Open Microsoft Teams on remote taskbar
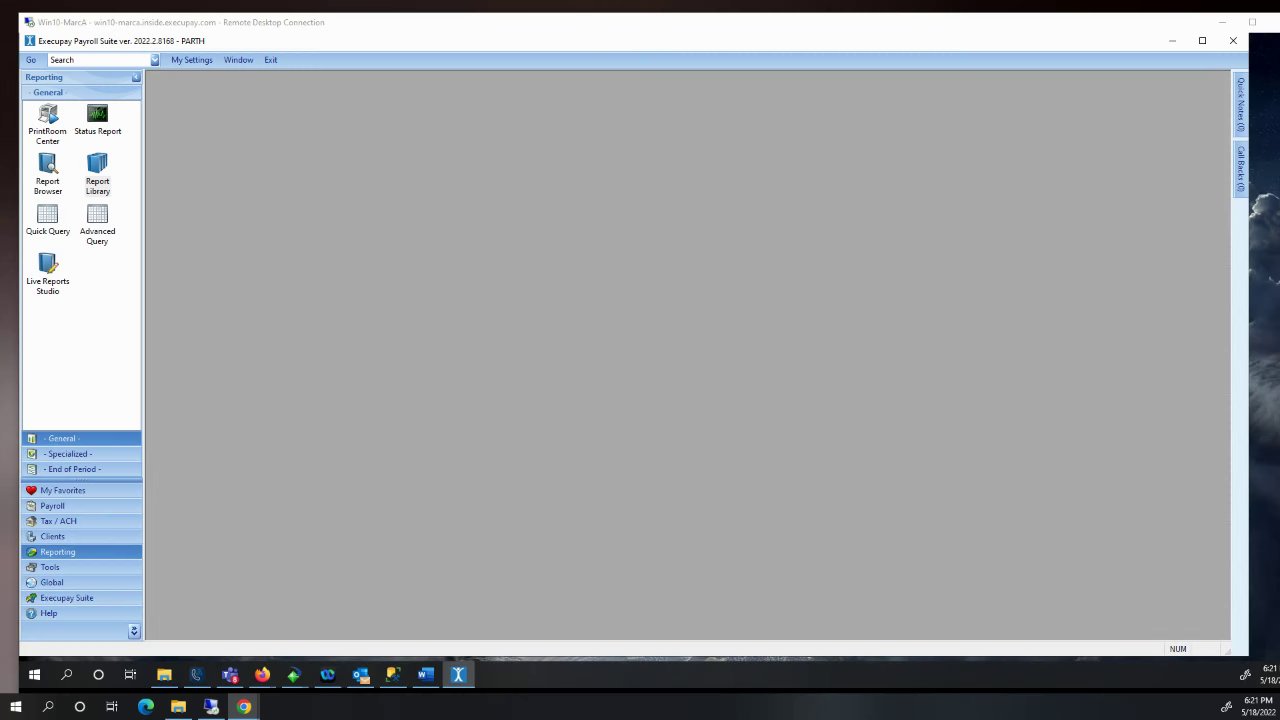This screenshot has width=1280, height=720. pyautogui.click(x=230, y=675)
